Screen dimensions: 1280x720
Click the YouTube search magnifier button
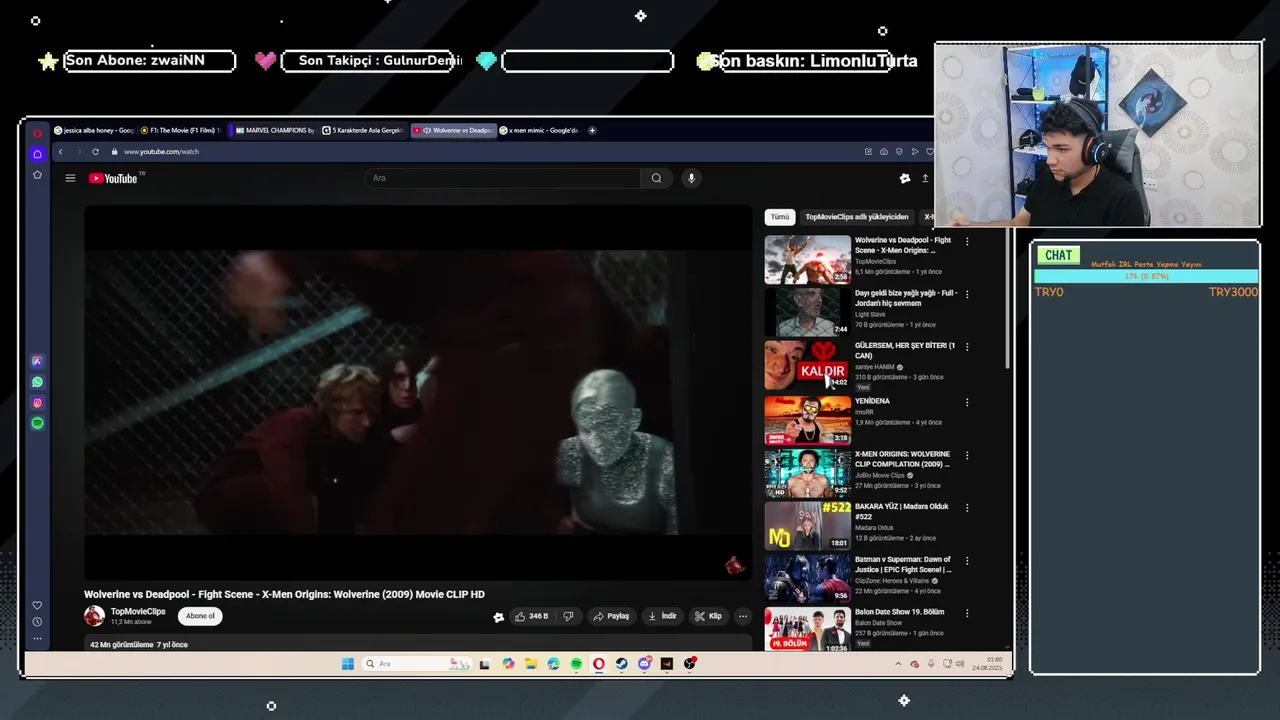656,178
